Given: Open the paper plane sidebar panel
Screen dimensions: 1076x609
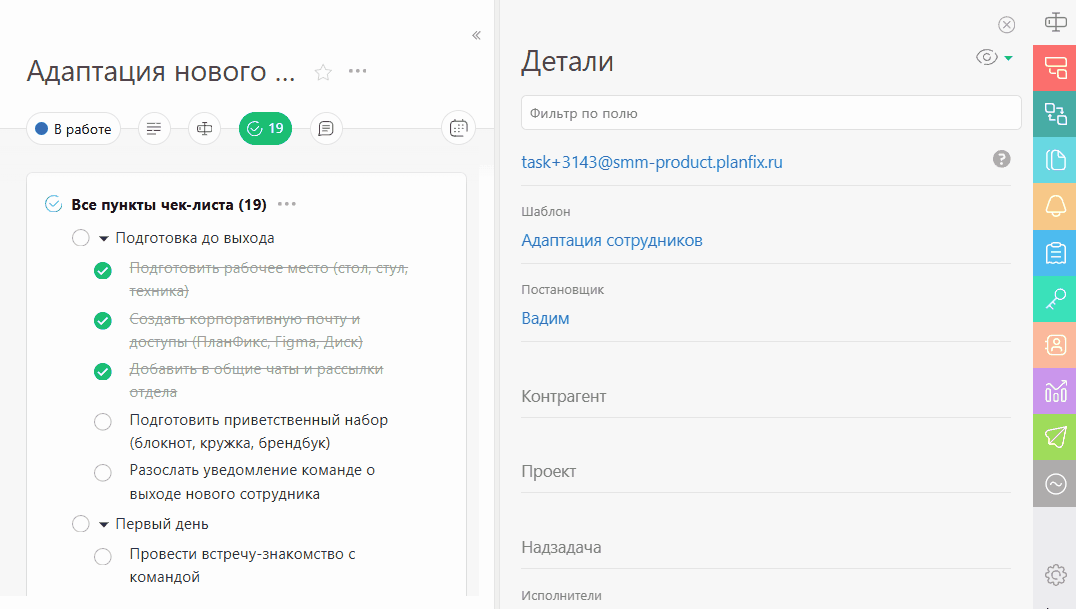Looking at the screenshot, I should click(1055, 437).
